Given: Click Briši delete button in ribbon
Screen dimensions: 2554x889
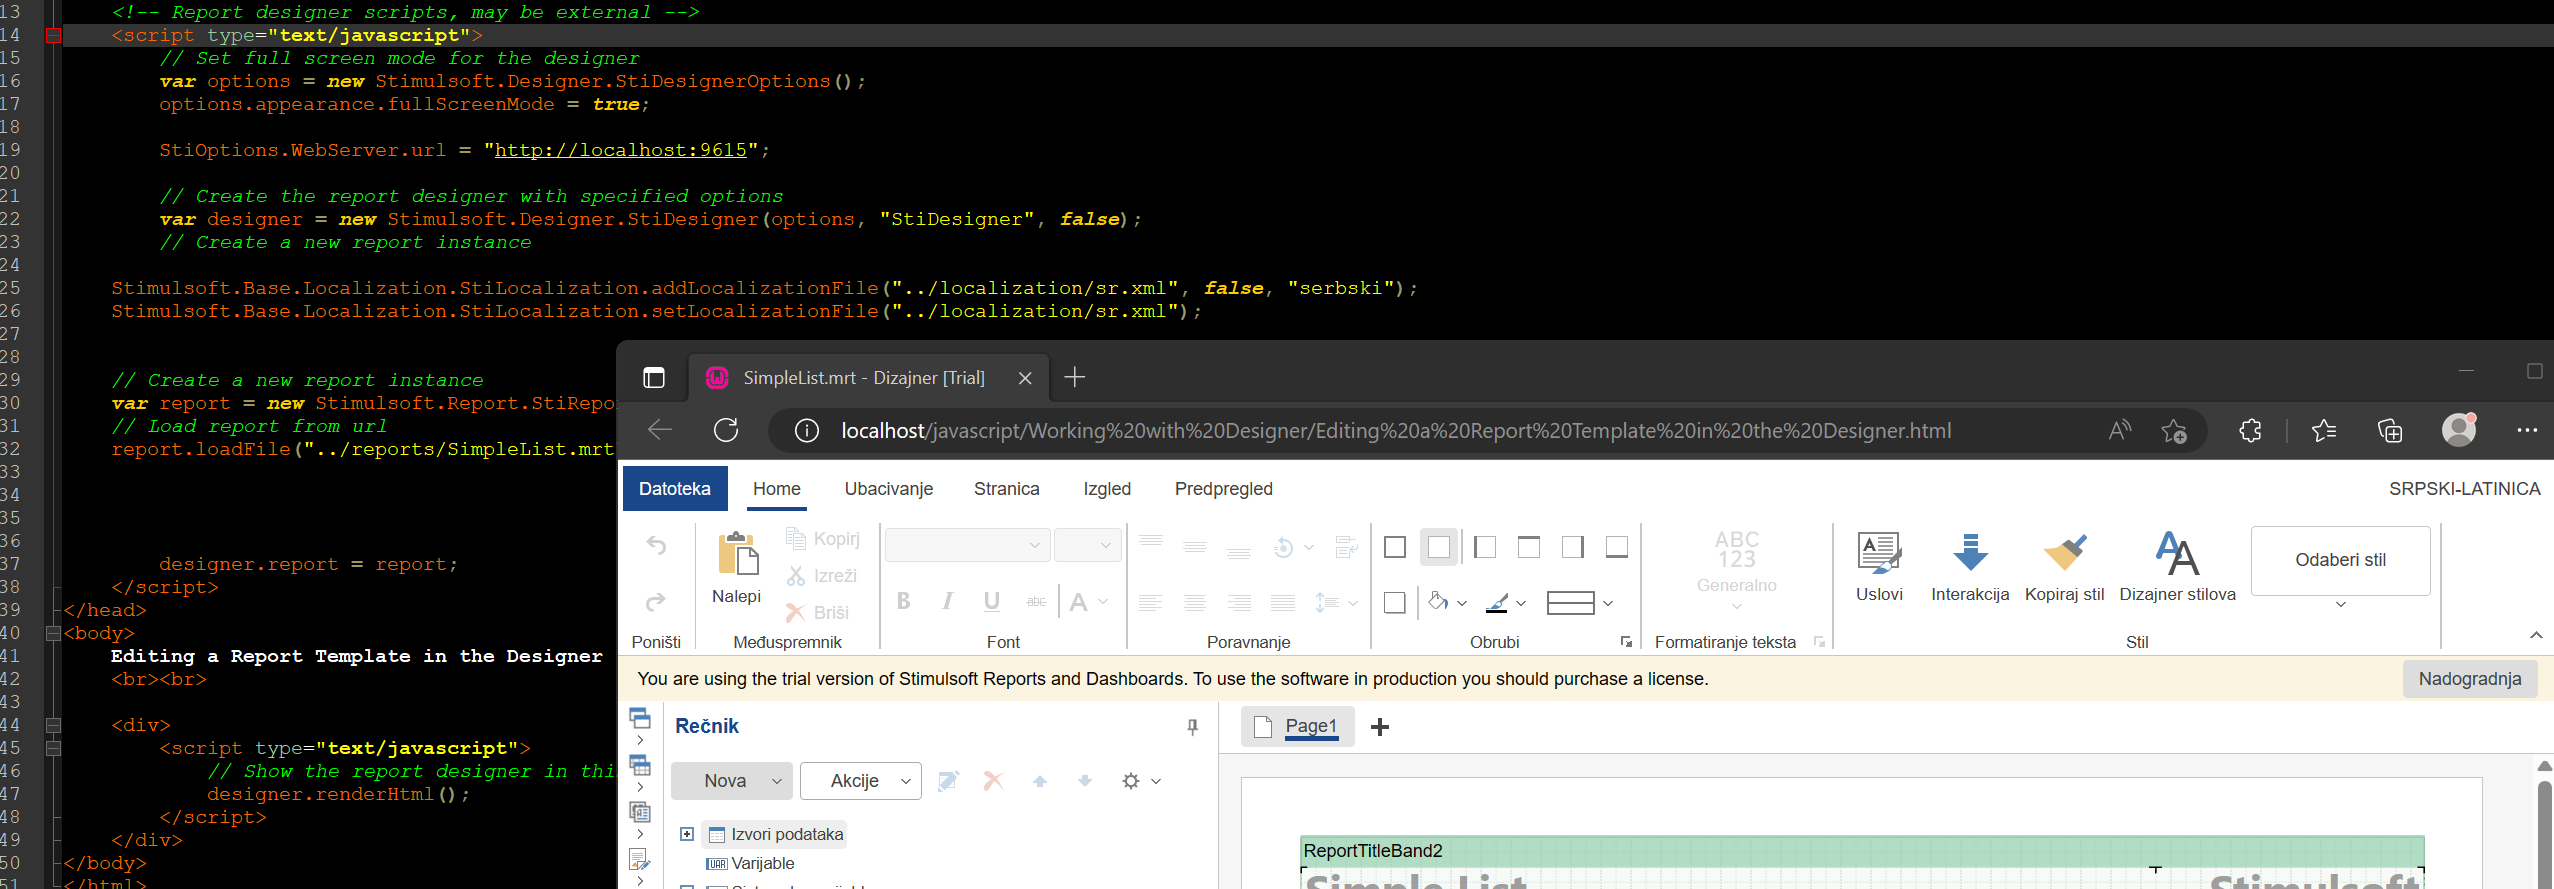Looking at the screenshot, I should tap(818, 613).
